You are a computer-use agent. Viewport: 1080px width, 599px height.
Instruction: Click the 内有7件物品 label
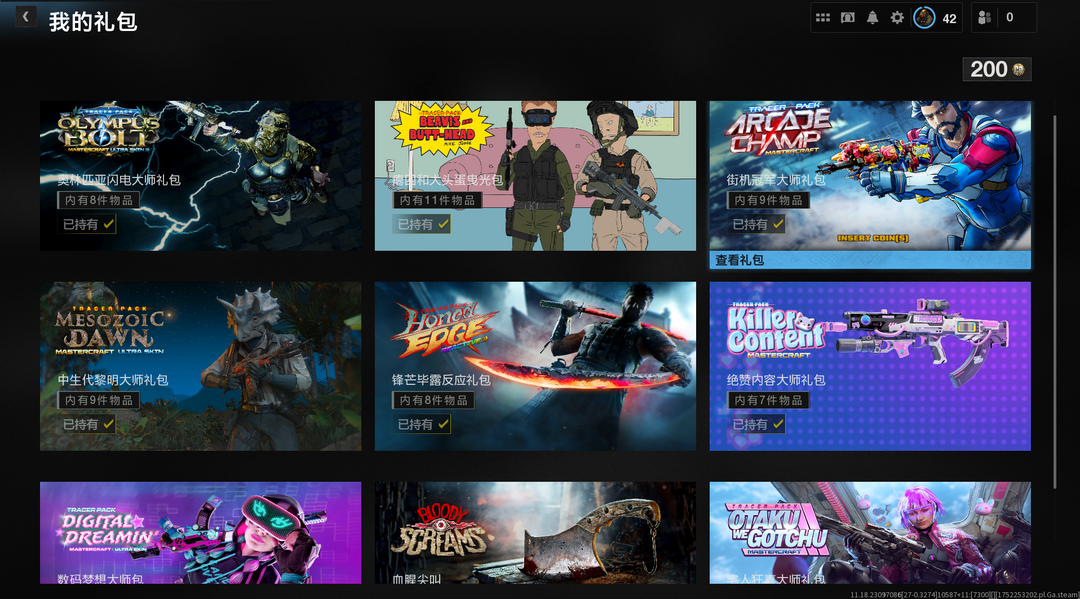[x=768, y=400]
